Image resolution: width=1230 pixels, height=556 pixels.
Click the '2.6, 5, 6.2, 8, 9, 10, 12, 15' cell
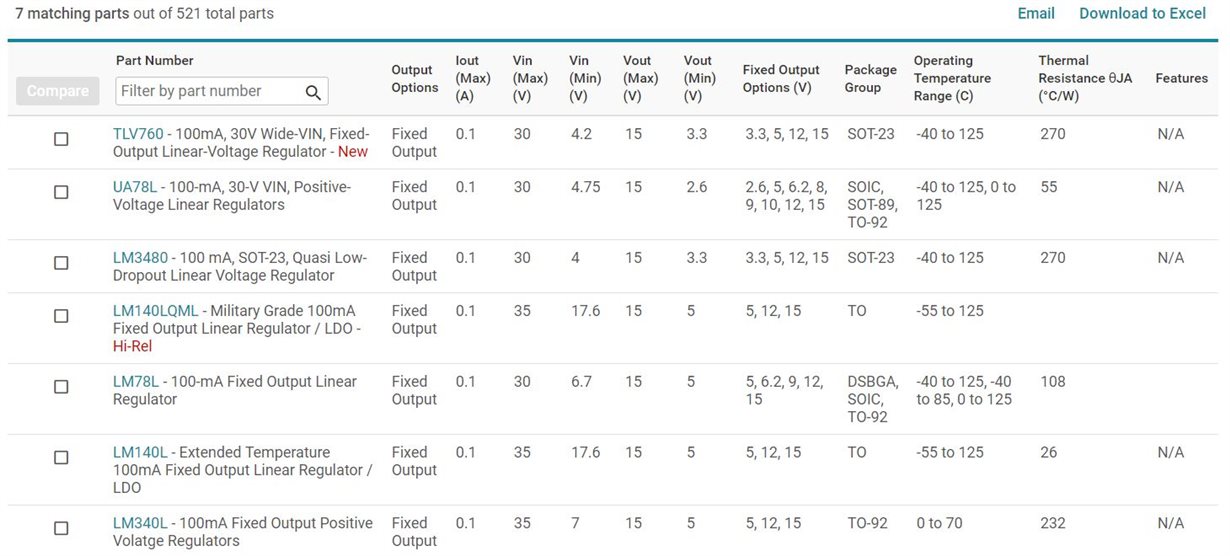click(786, 196)
